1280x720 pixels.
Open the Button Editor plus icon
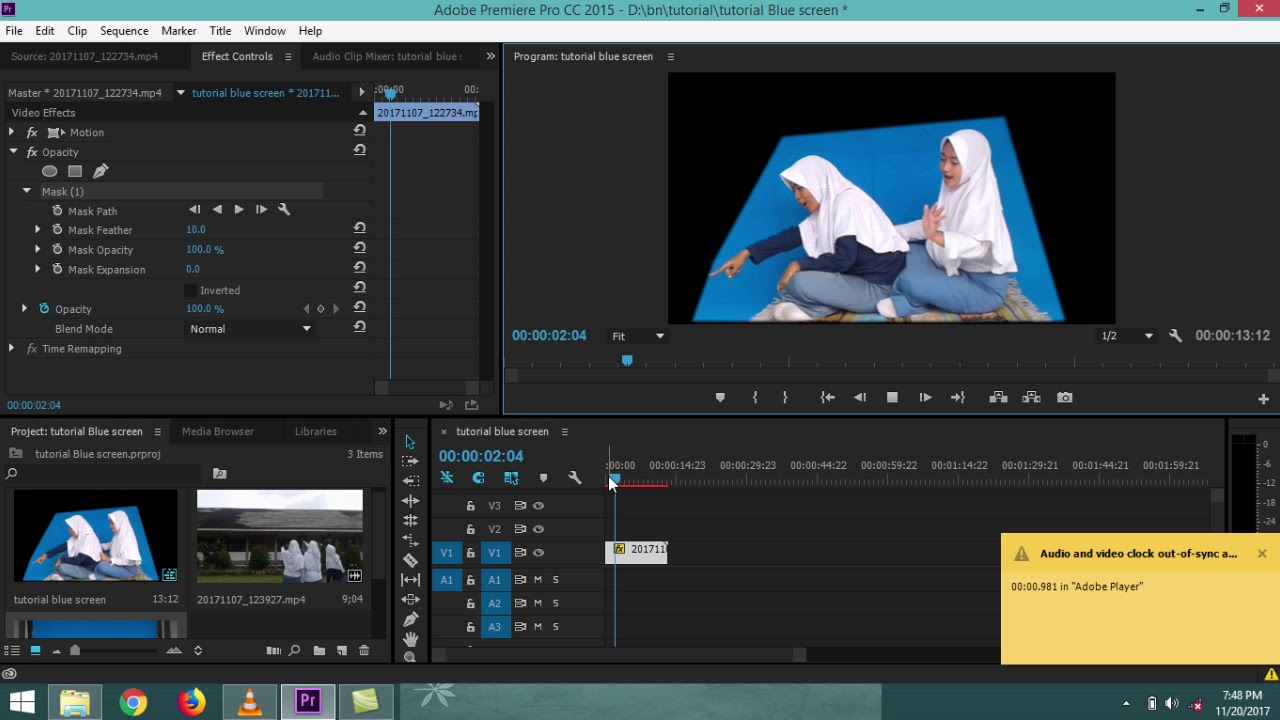[1263, 399]
